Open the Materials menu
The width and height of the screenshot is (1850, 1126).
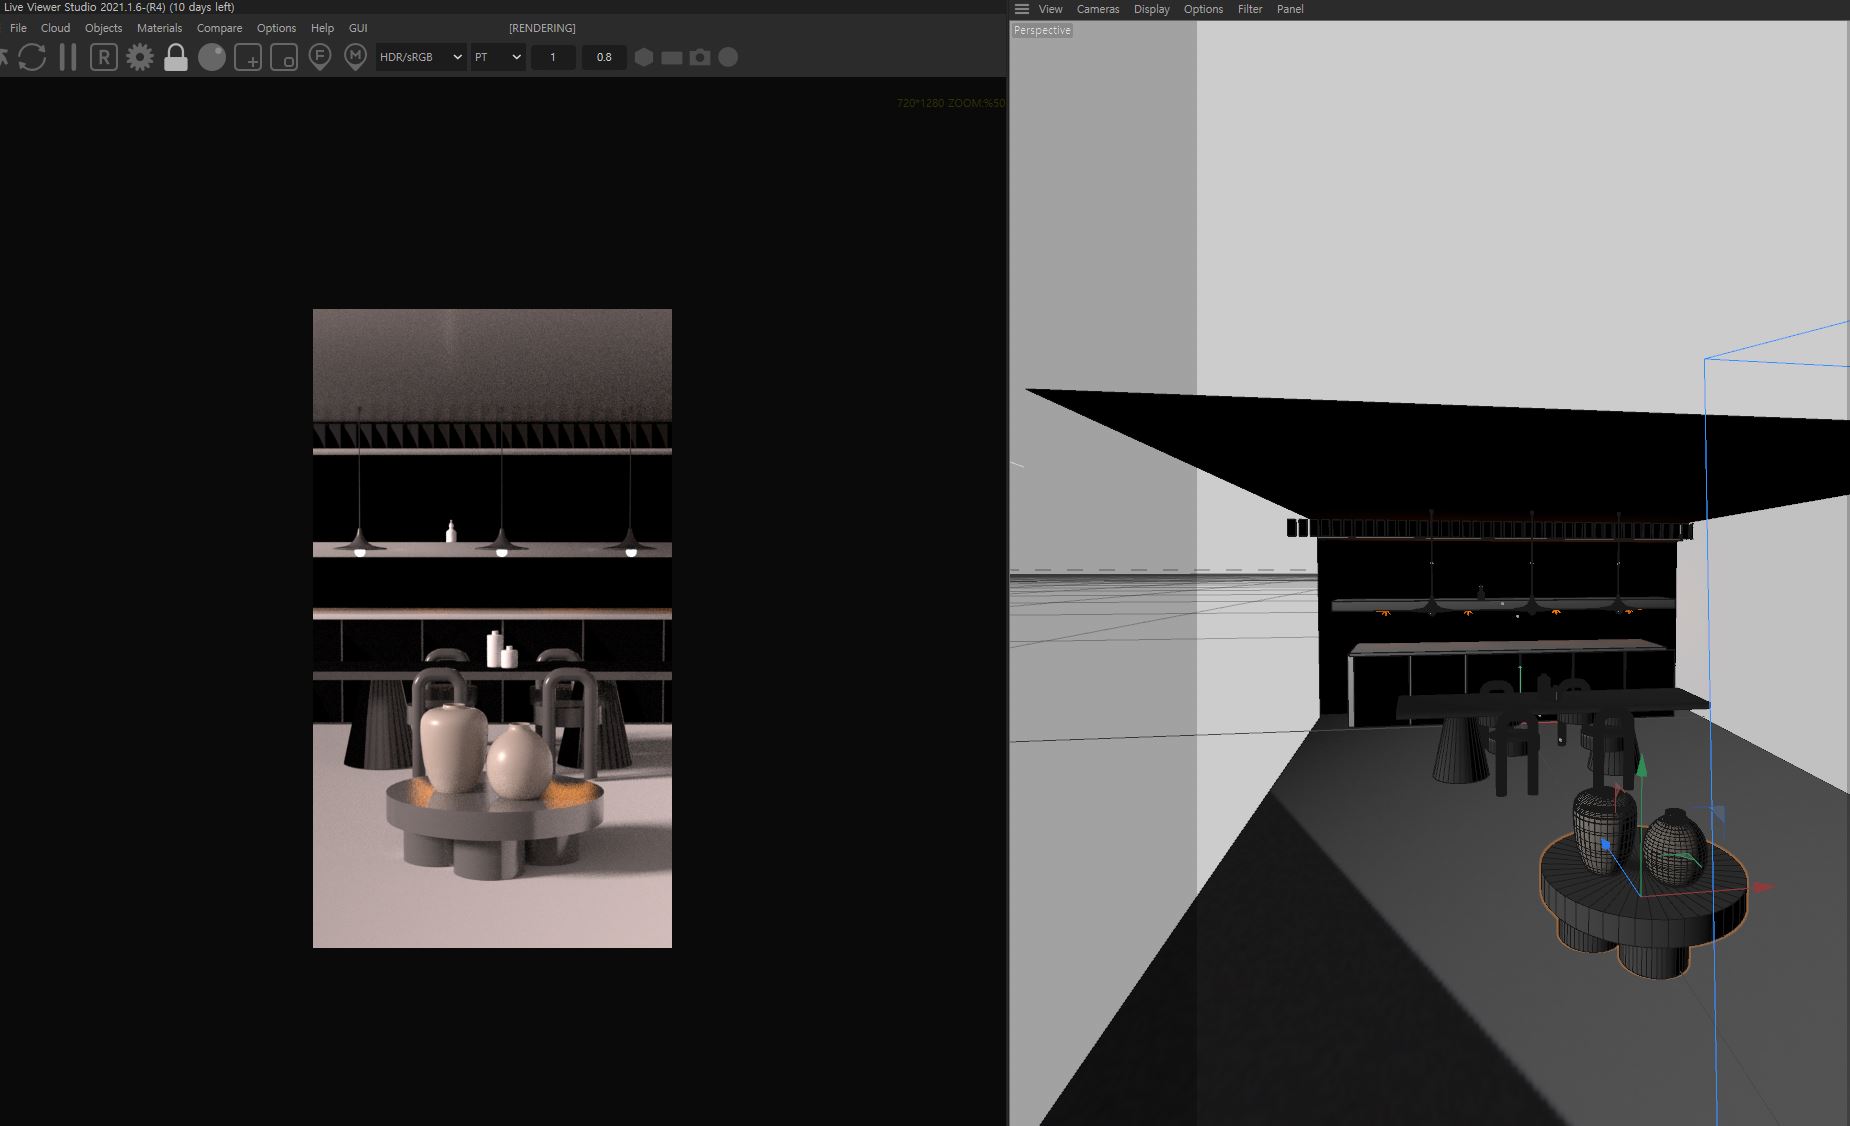159,28
